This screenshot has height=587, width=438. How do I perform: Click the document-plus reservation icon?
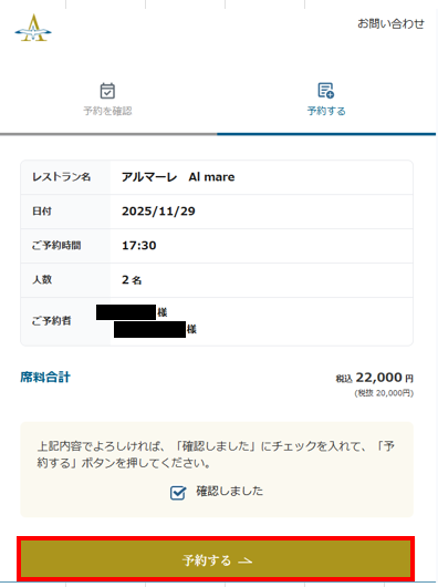click(326, 91)
